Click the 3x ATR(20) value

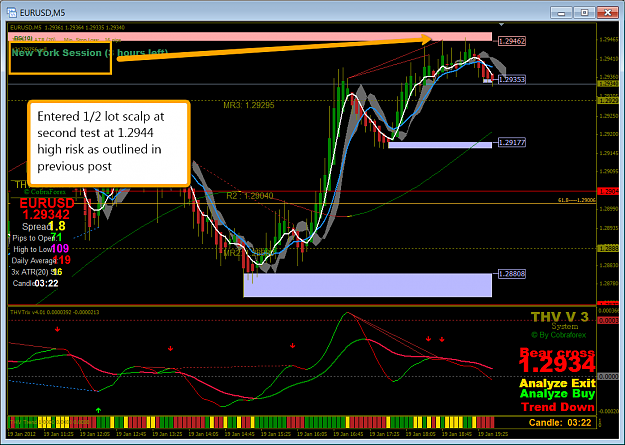(x=57, y=272)
